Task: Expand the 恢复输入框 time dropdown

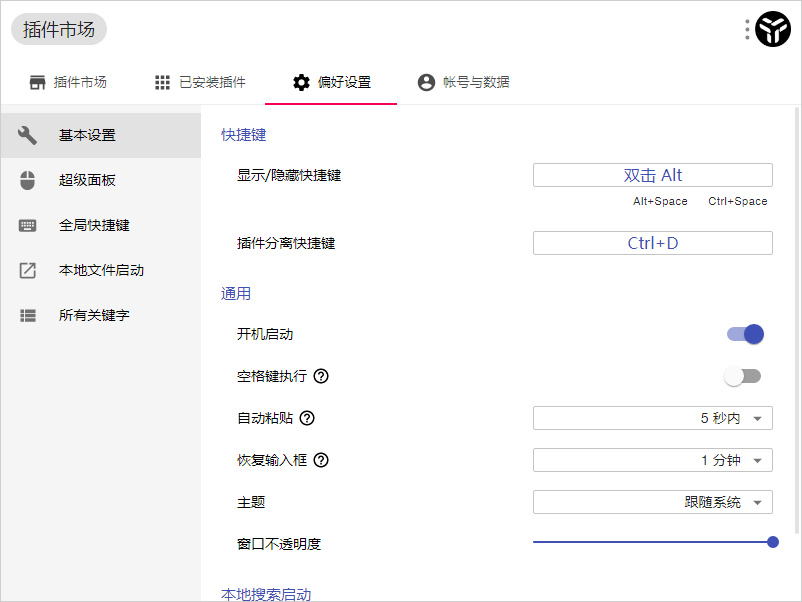Action: [x=653, y=460]
